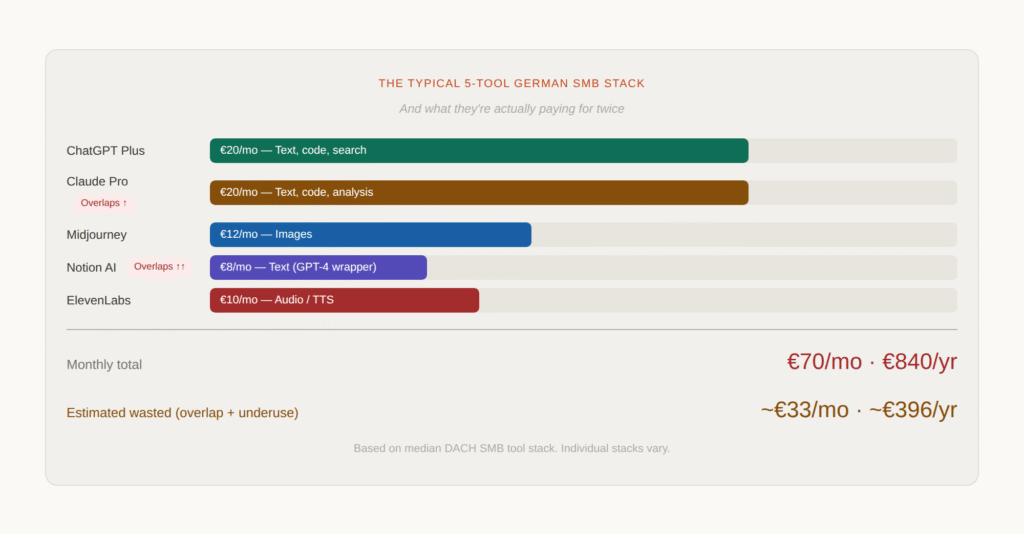This screenshot has height=534, width=1024.
Task: Select the Midjourney row label
Action: pos(96,234)
